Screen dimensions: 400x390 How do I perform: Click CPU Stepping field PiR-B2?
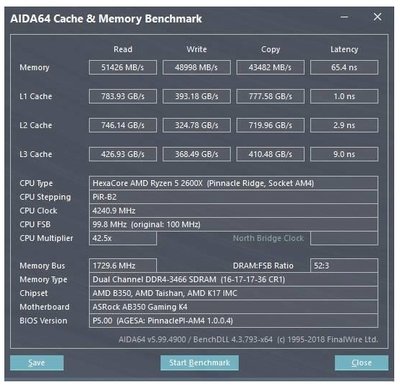point(233,197)
